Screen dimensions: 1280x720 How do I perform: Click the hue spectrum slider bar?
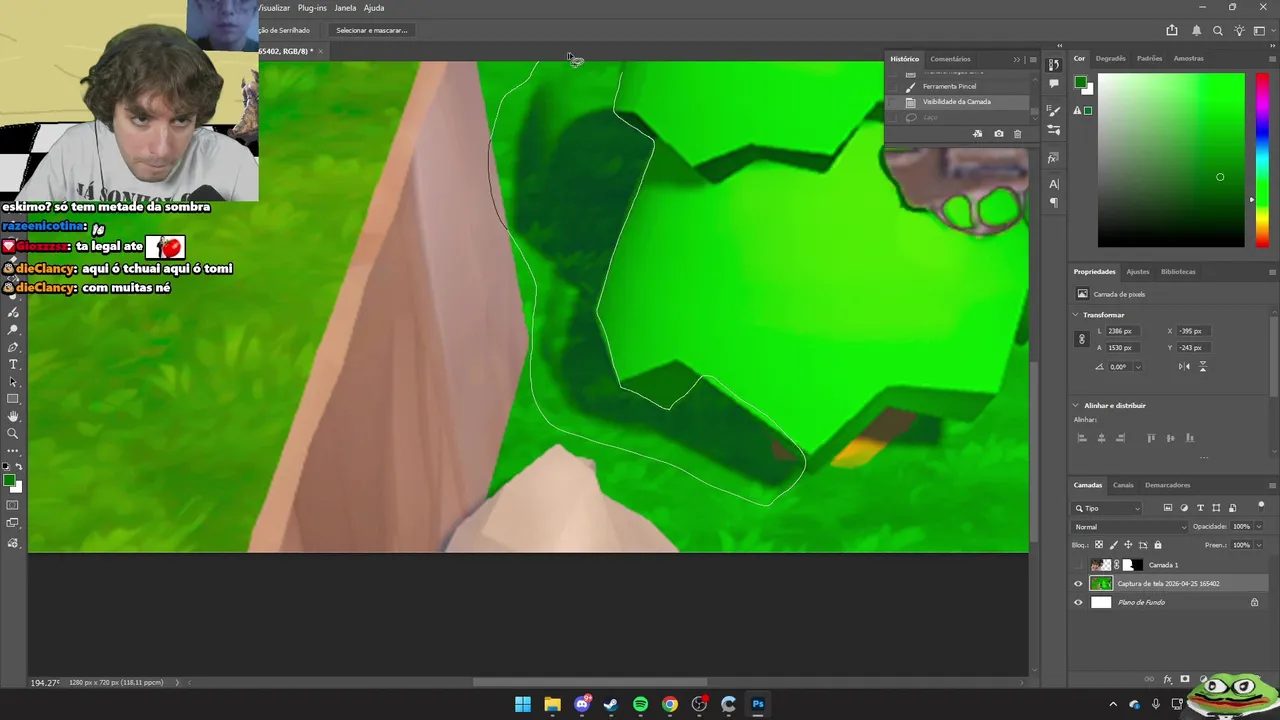(1262, 160)
